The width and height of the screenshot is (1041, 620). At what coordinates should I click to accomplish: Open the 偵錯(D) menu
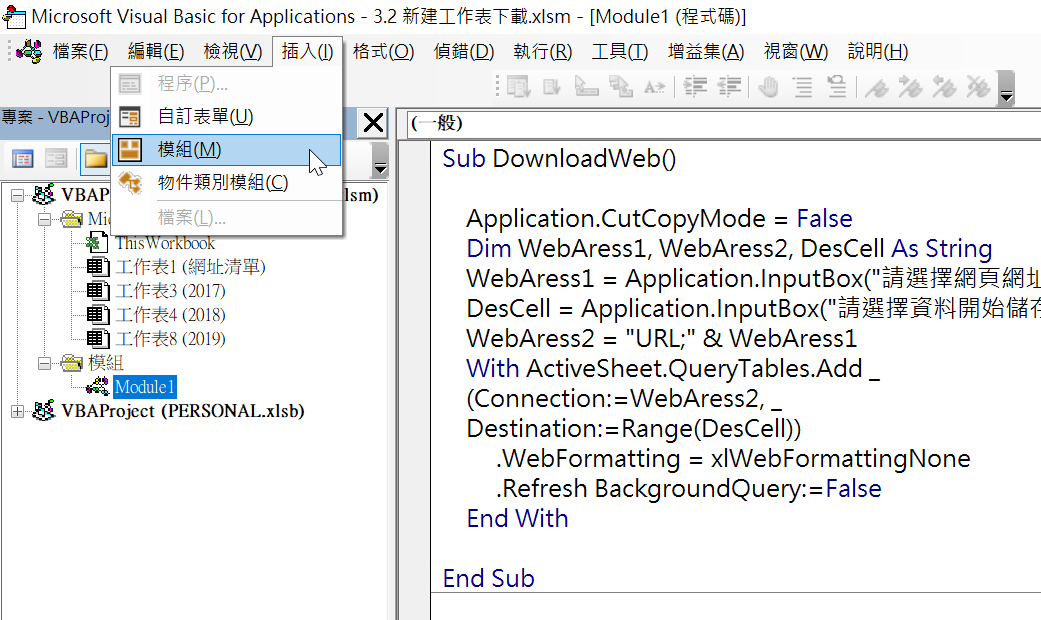[x=464, y=51]
